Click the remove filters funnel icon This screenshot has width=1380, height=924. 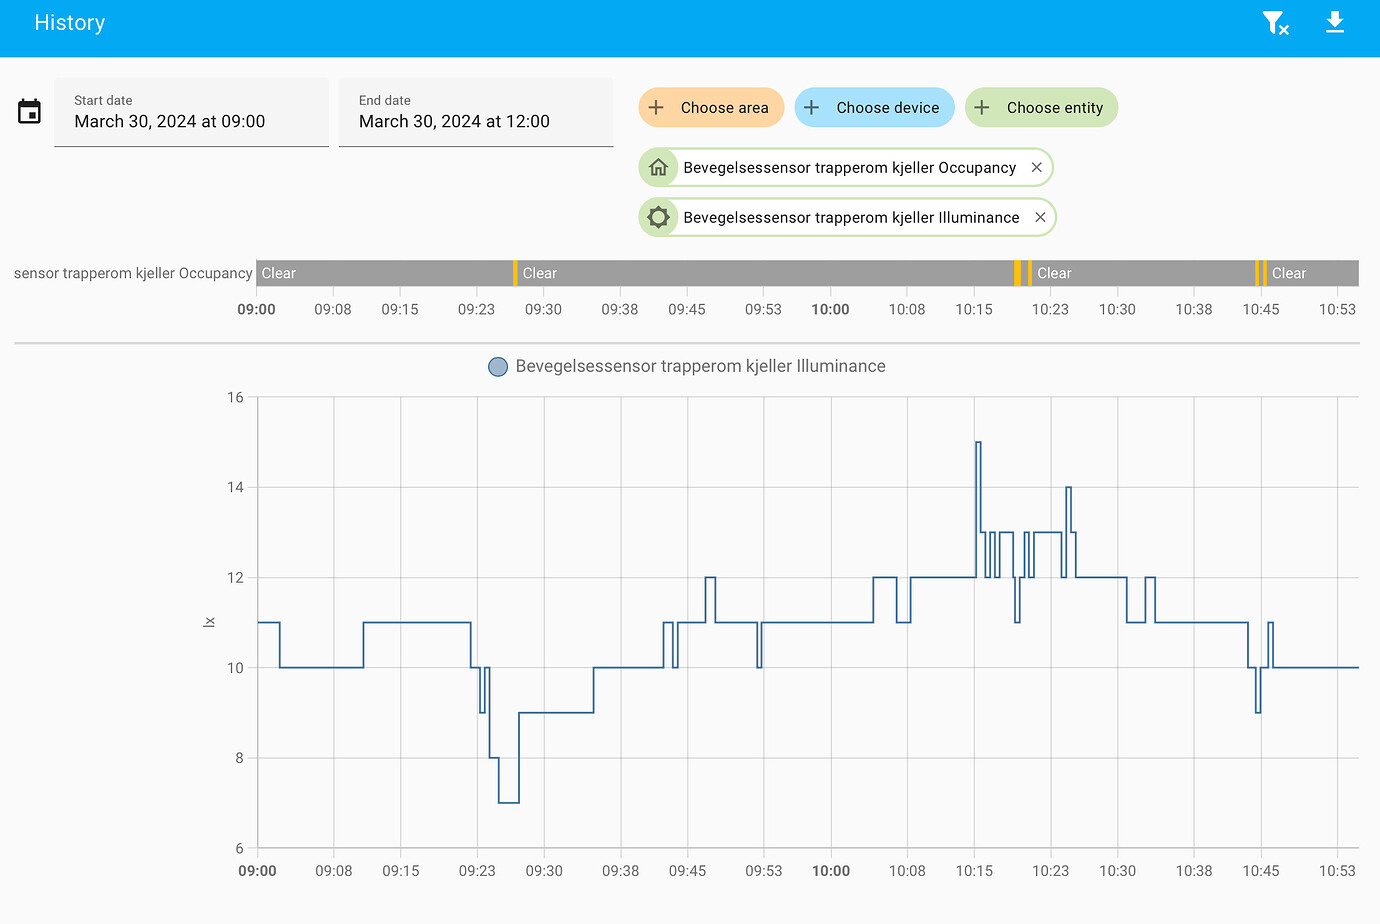tap(1275, 23)
